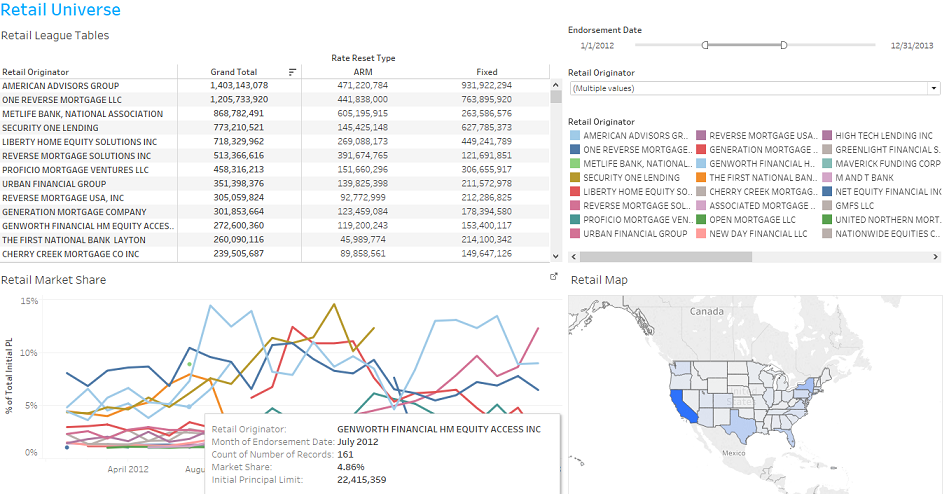Click Reverse Mortgage USA legend color swatch
Image resolution: width=949 pixels, height=494 pixels.
point(701,136)
